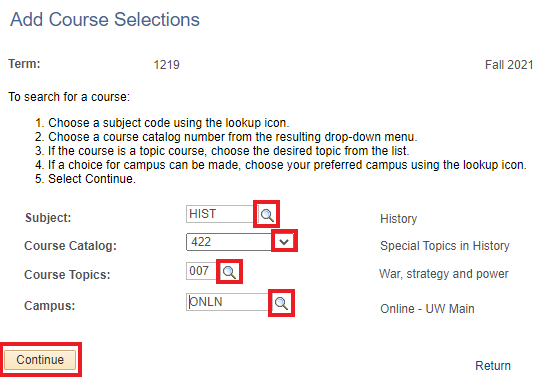Viewport: 551px width, 385px height.
Task: Click the Fall 2021 term description
Action: (x=509, y=65)
